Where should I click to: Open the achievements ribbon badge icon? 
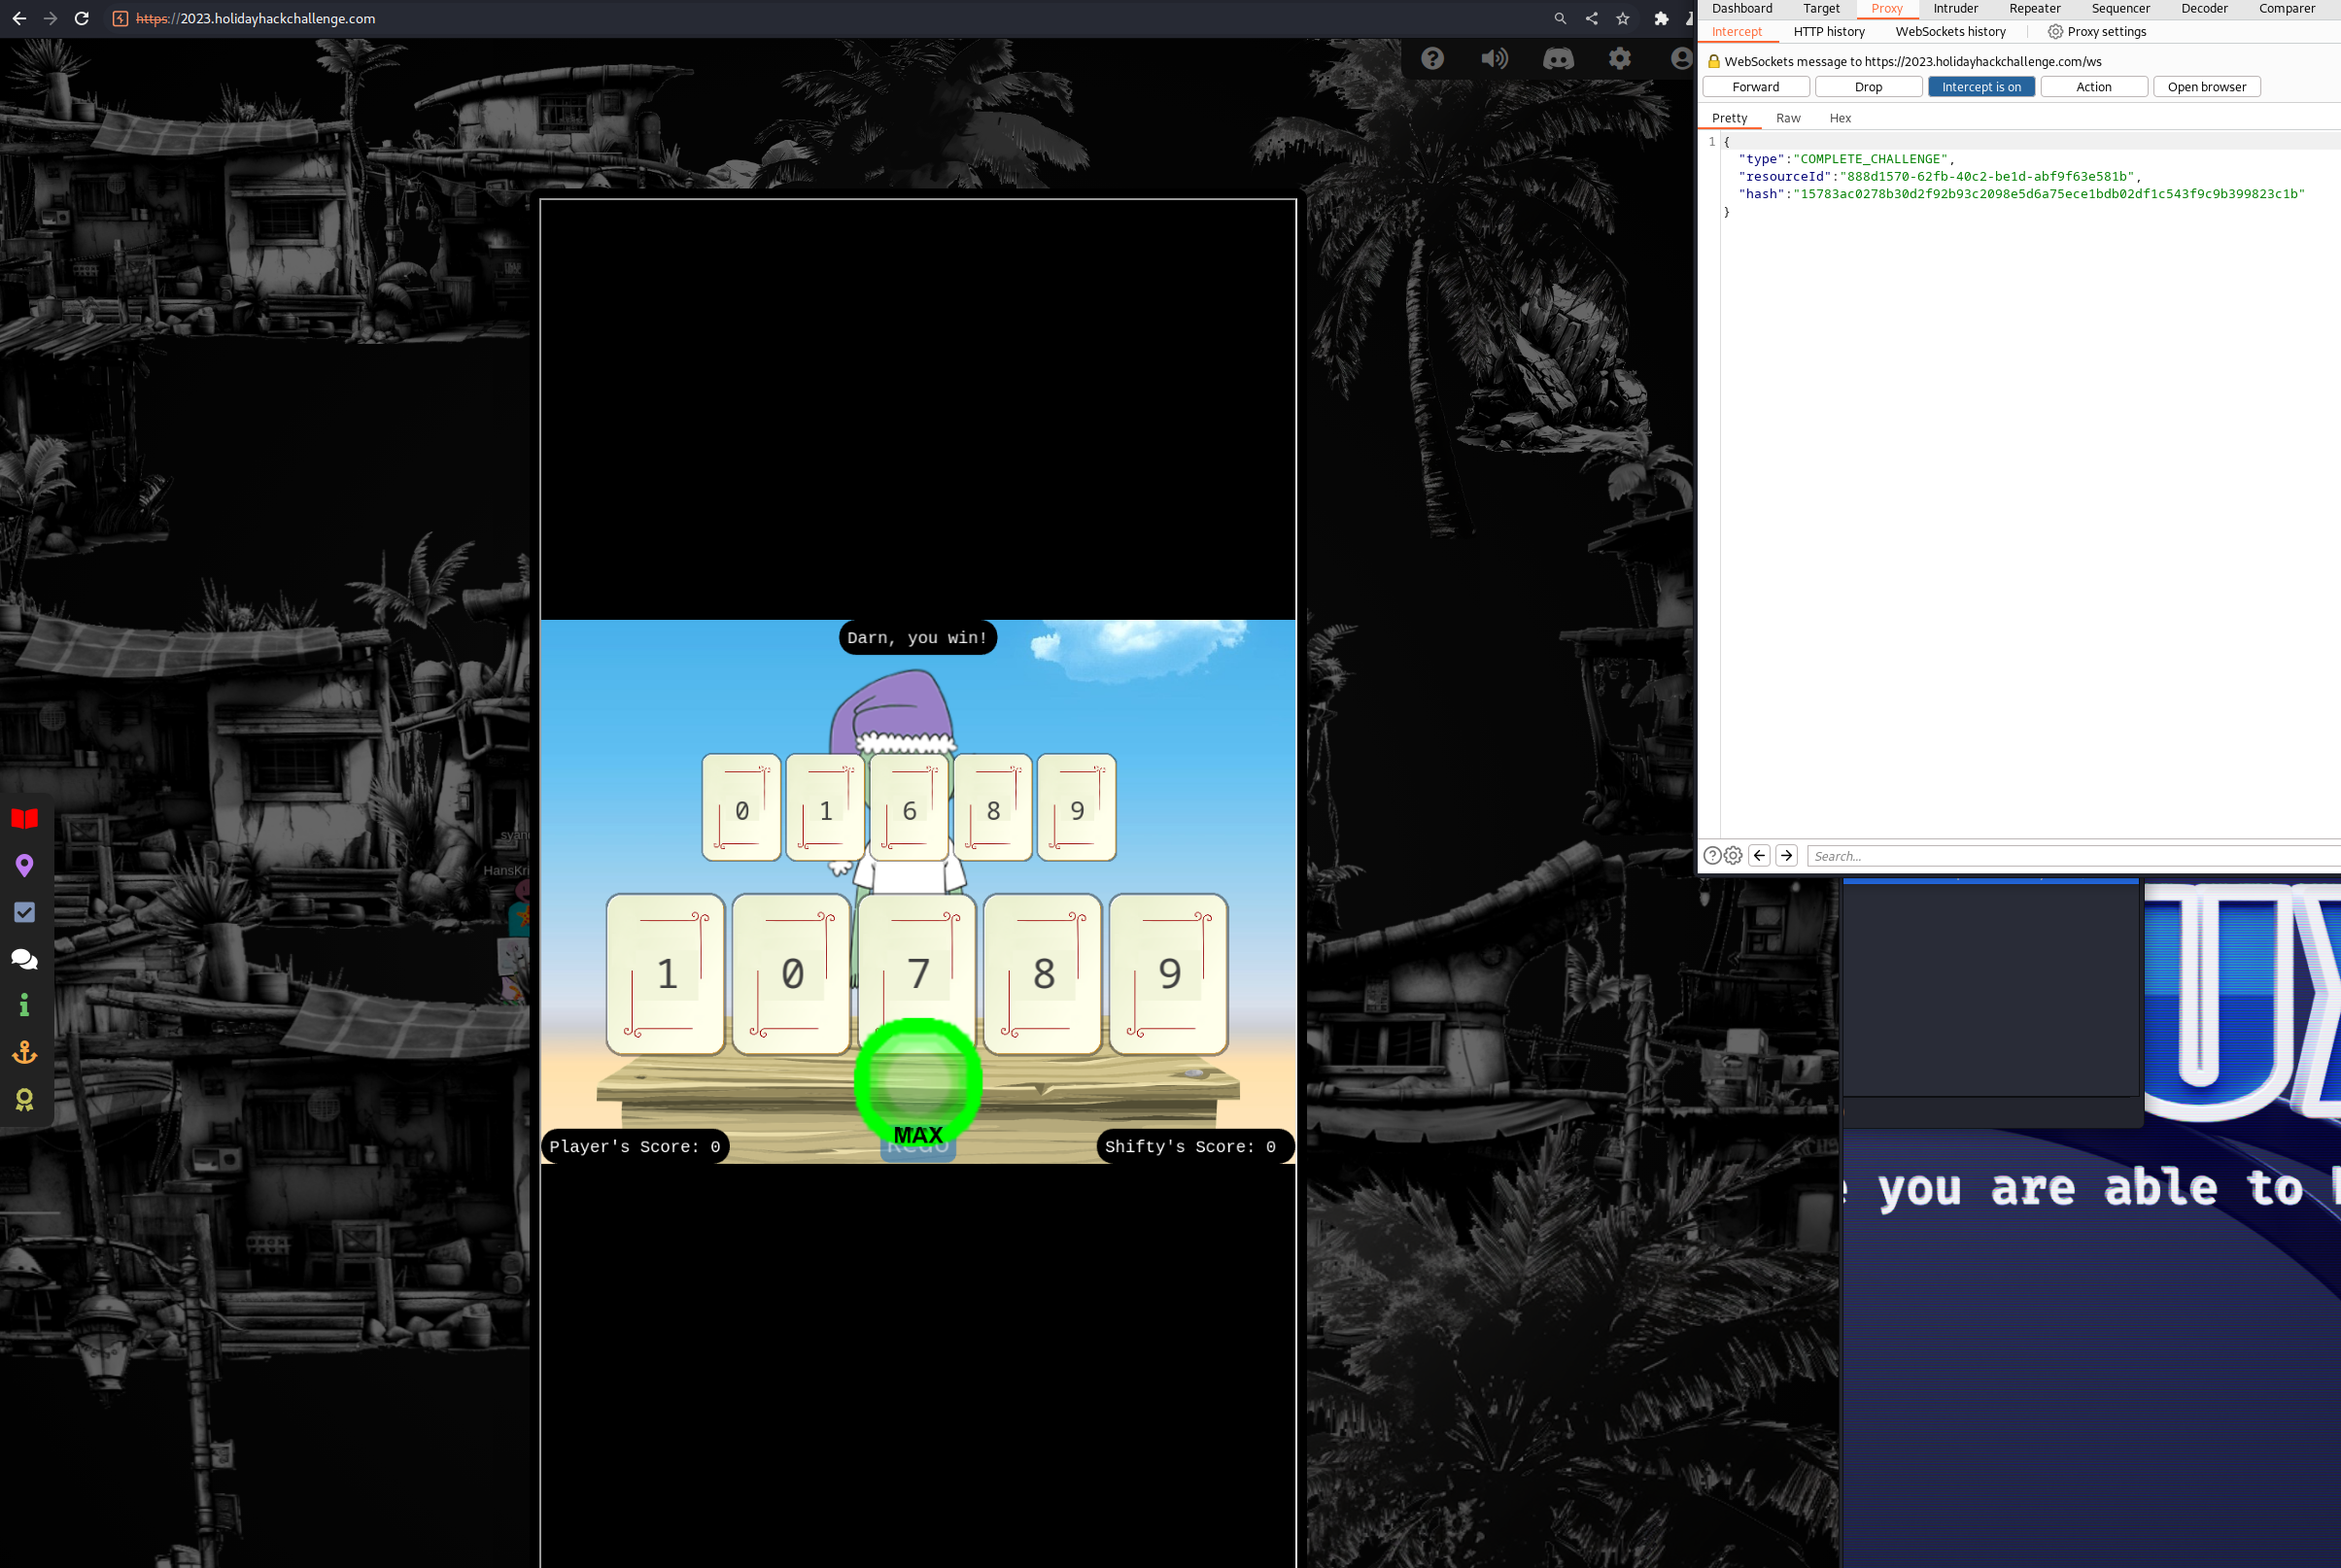pyautogui.click(x=24, y=1099)
